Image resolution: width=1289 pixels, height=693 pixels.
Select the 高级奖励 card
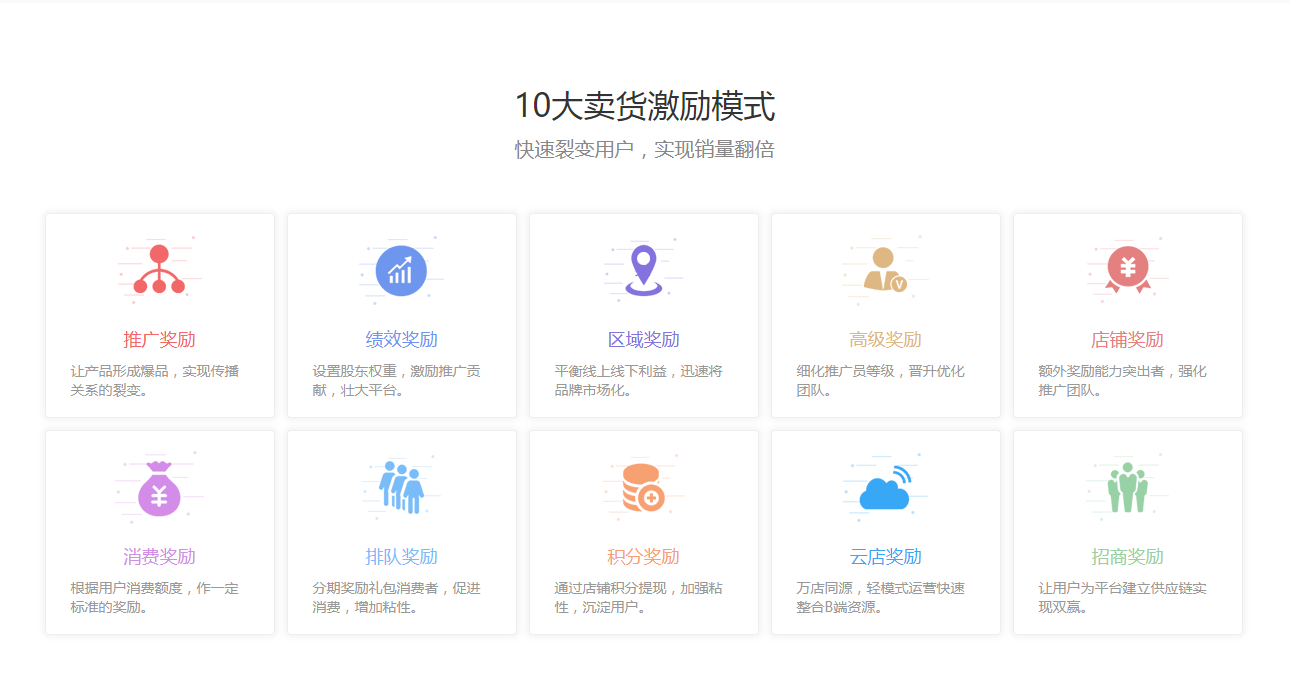pos(885,315)
